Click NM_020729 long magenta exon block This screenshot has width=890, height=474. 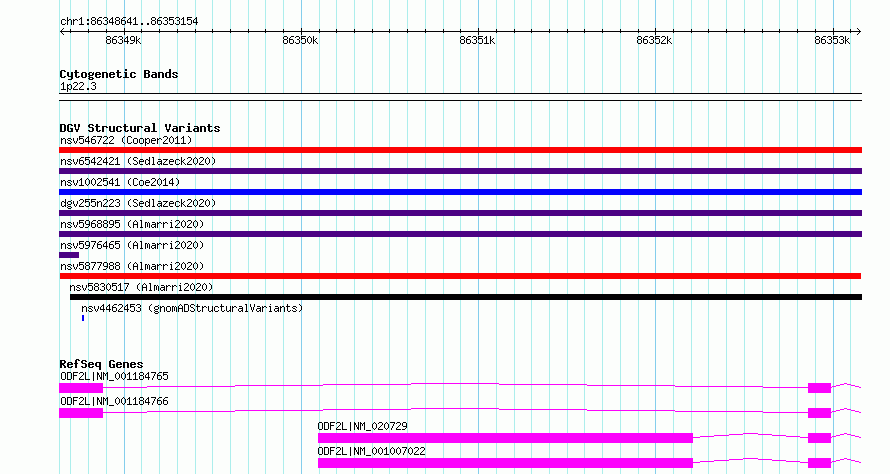(x=505, y=438)
